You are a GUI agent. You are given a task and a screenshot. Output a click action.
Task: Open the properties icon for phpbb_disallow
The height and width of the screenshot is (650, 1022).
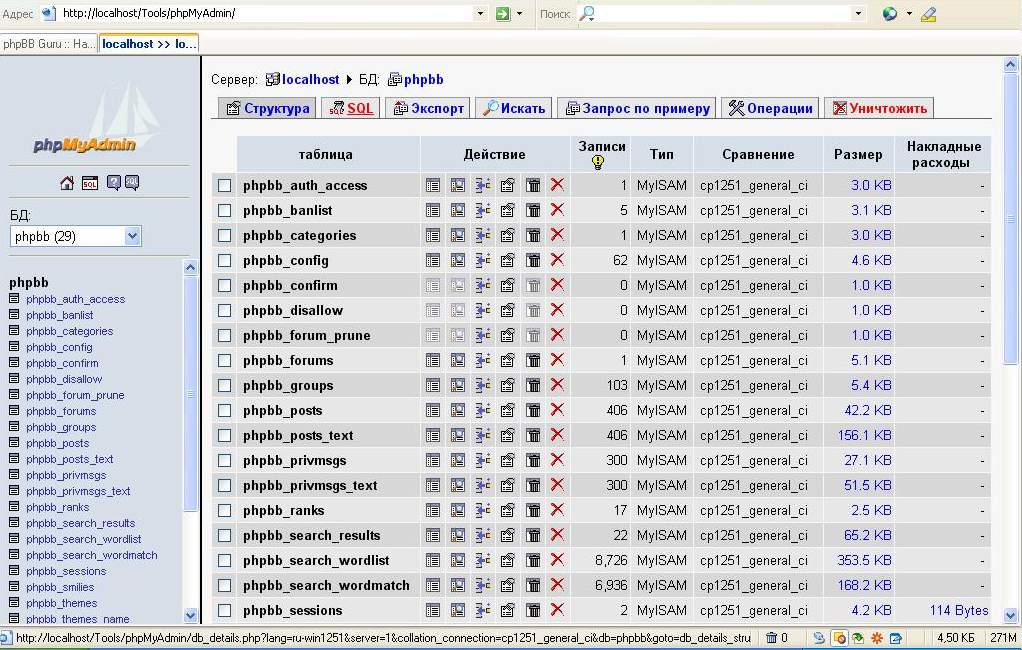click(508, 310)
